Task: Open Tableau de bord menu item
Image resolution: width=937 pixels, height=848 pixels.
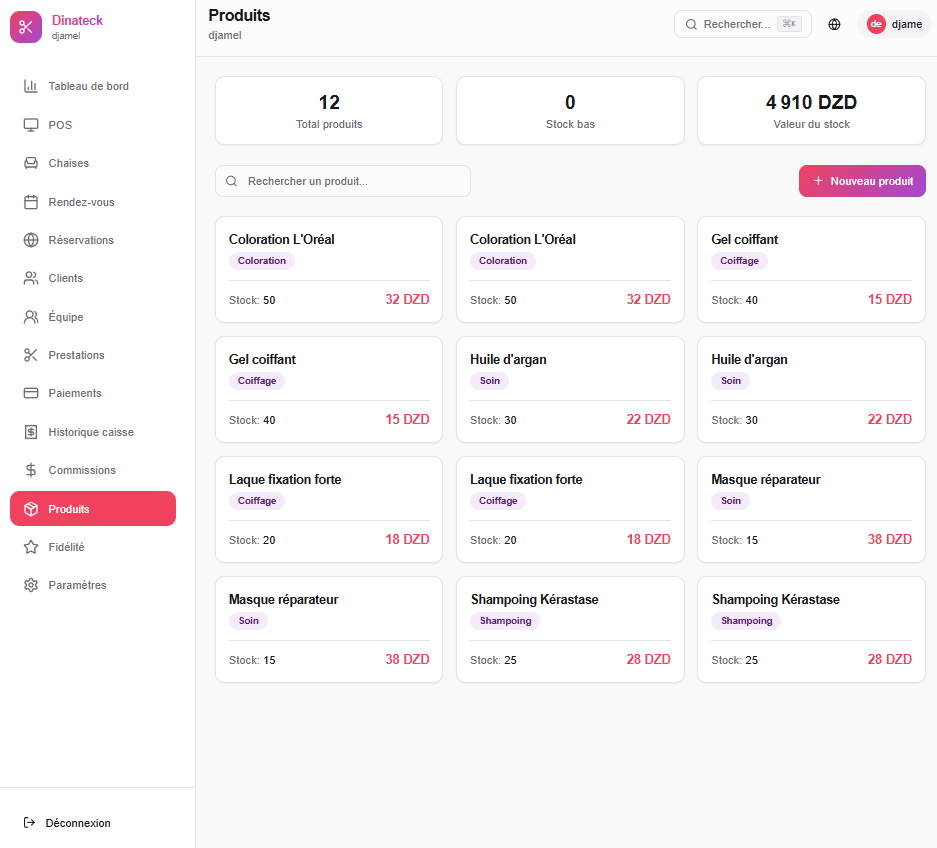Action: coord(93,86)
